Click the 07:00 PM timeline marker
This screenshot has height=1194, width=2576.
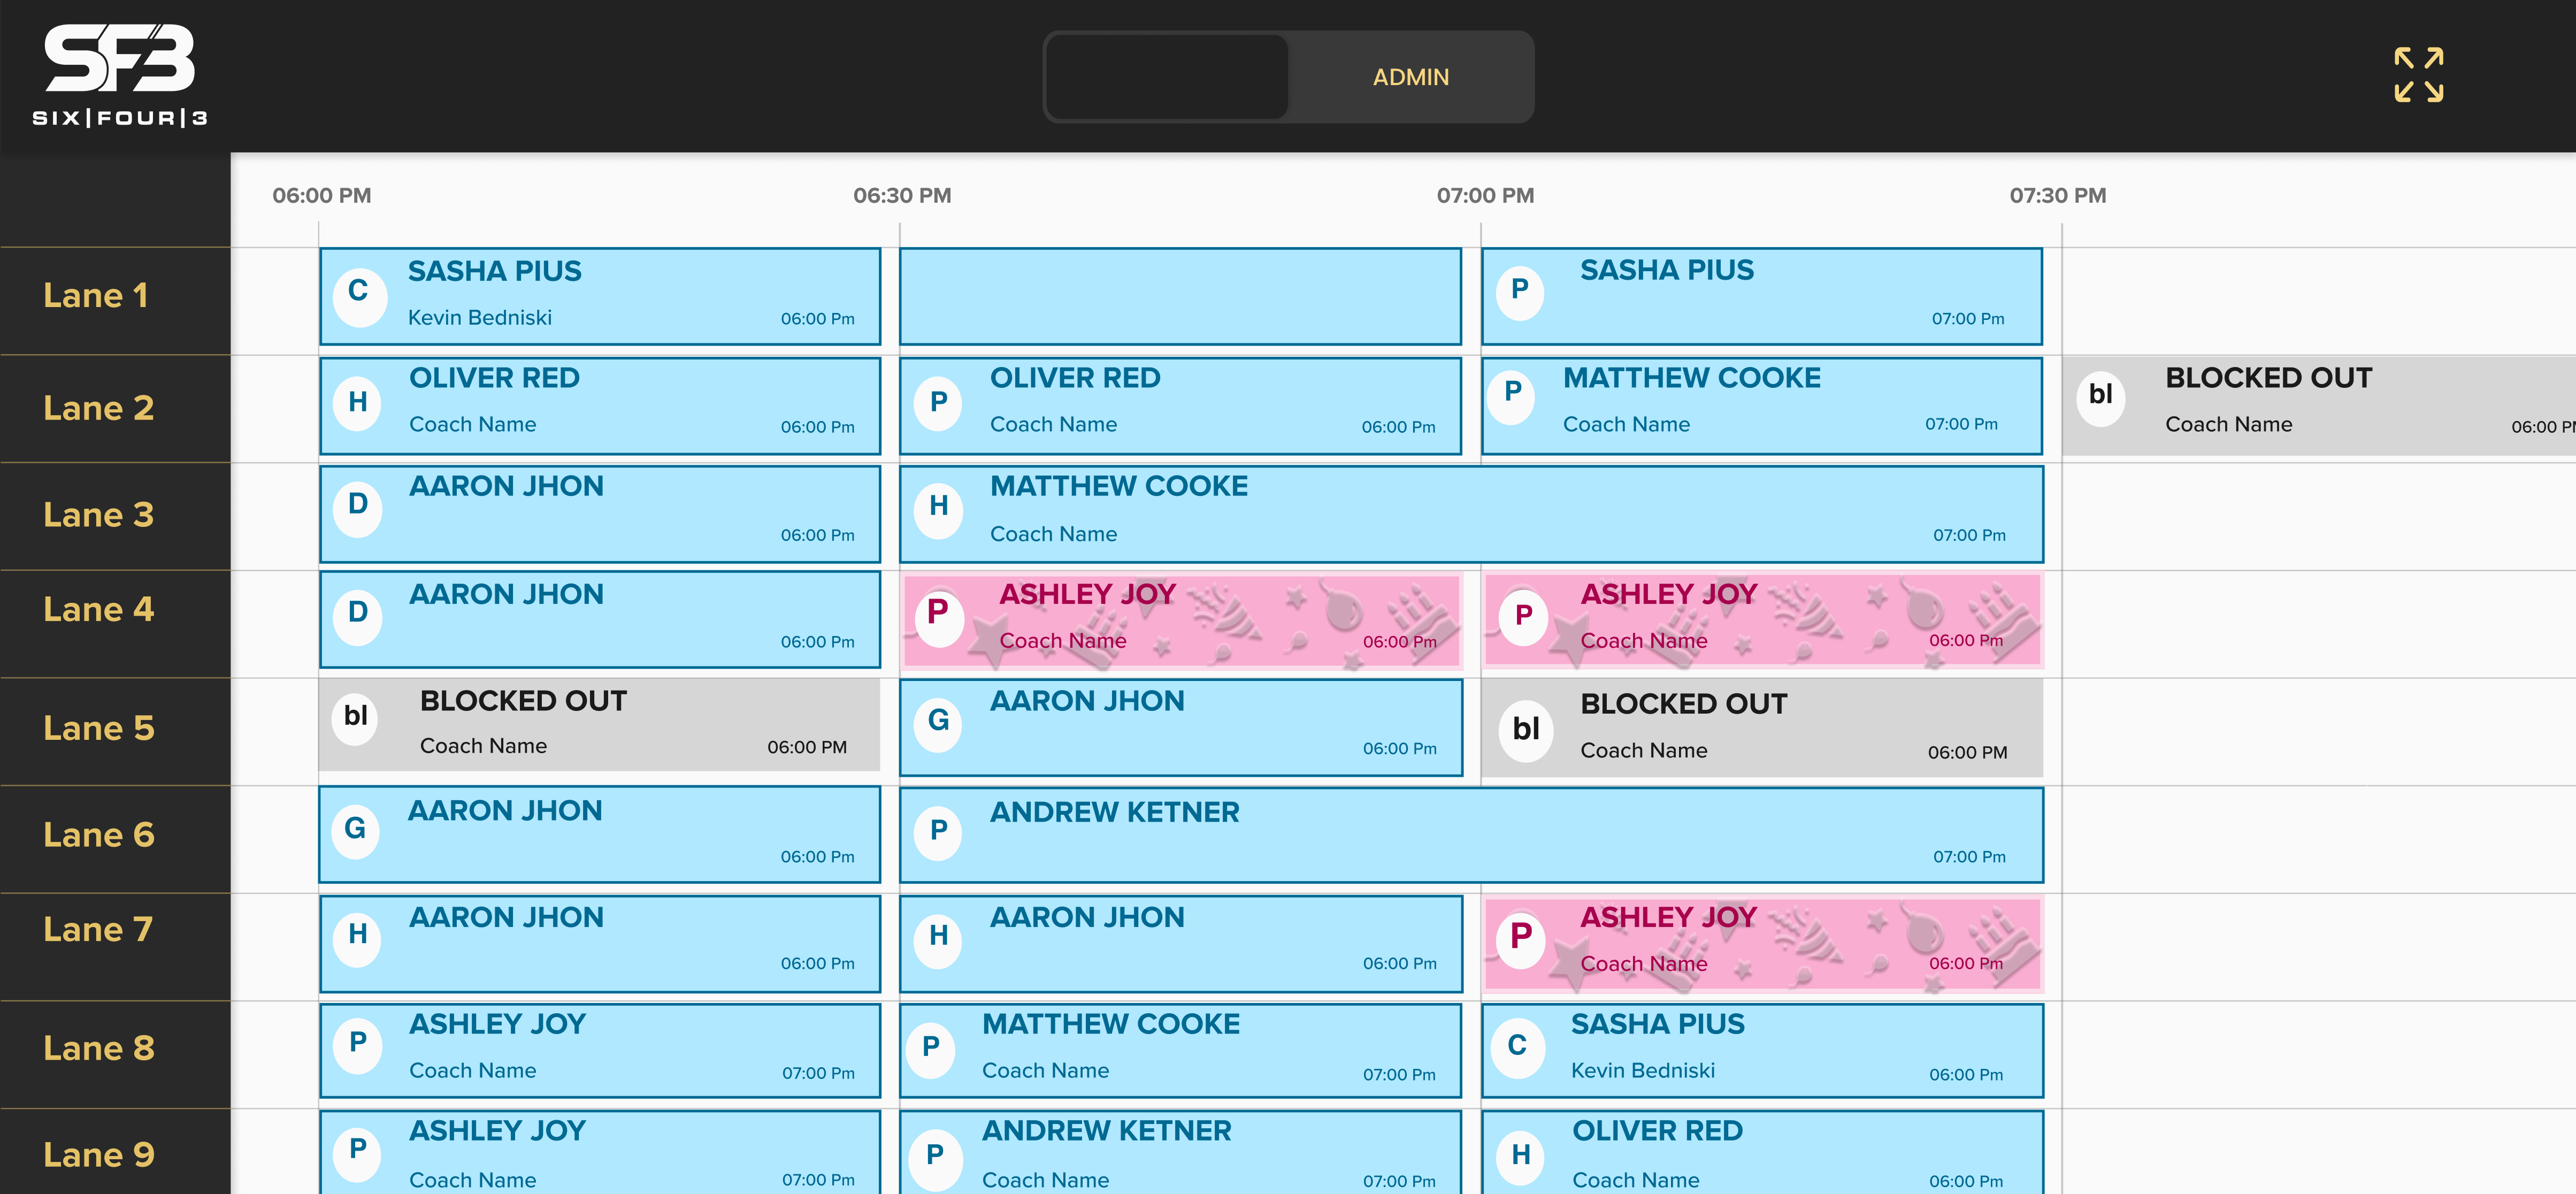pyautogui.click(x=1485, y=196)
